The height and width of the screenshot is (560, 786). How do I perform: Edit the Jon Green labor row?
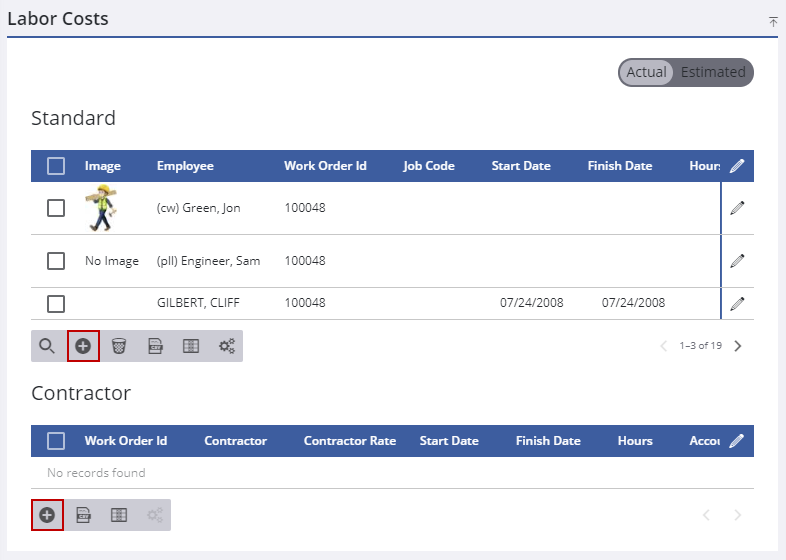tap(737, 208)
